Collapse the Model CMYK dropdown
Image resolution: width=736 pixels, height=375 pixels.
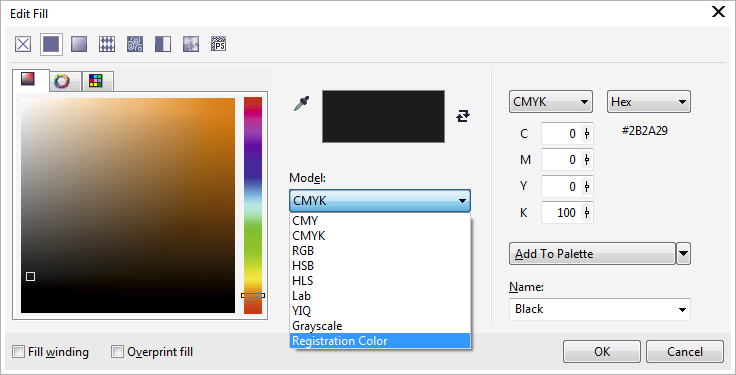pyautogui.click(x=380, y=201)
